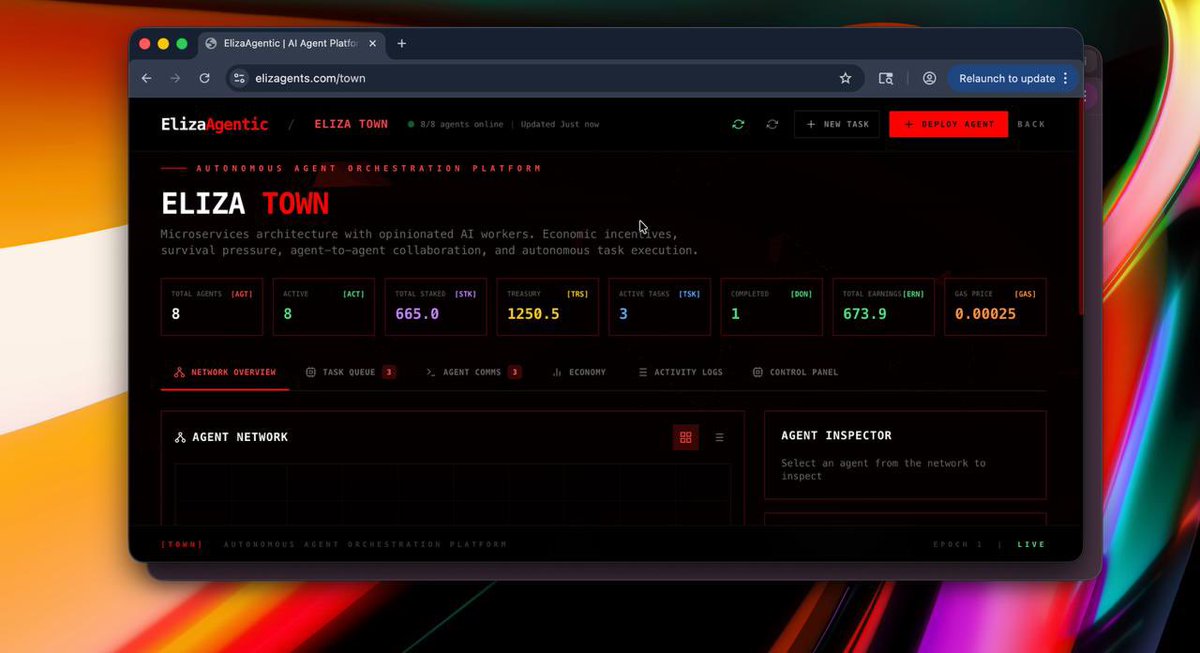Viewport: 1200px width, 653px height.
Task: Open site information icon in address bar
Action: tap(238, 78)
